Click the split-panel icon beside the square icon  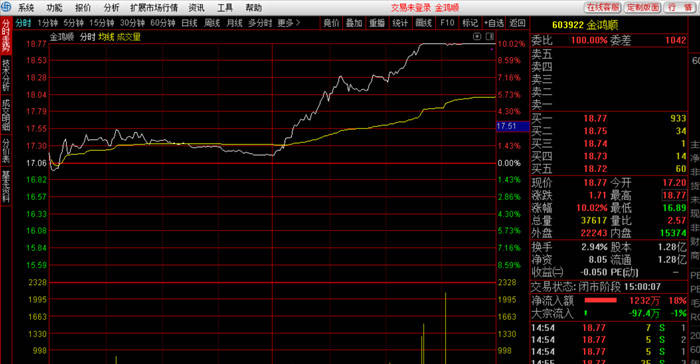[489, 36]
